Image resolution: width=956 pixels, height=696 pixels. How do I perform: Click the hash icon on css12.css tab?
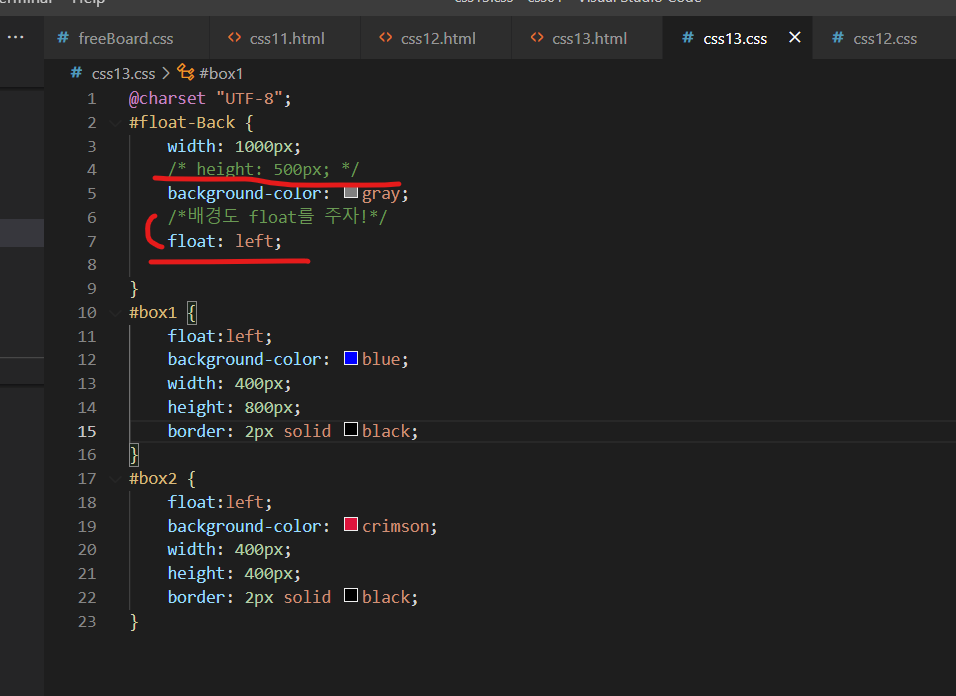pos(838,38)
